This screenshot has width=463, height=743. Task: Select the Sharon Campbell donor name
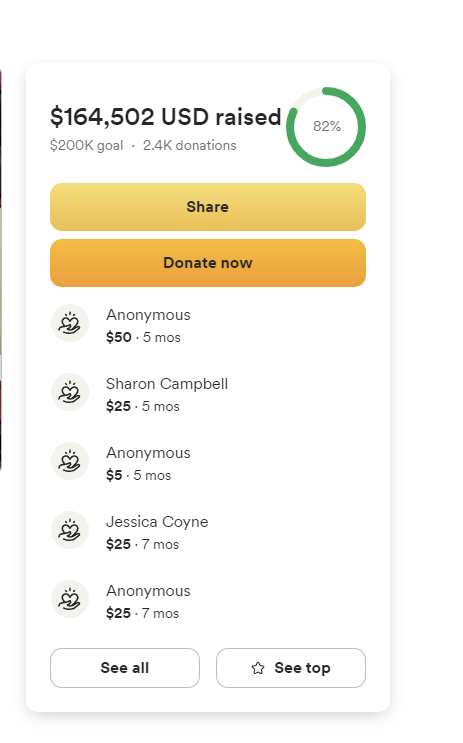tap(167, 384)
